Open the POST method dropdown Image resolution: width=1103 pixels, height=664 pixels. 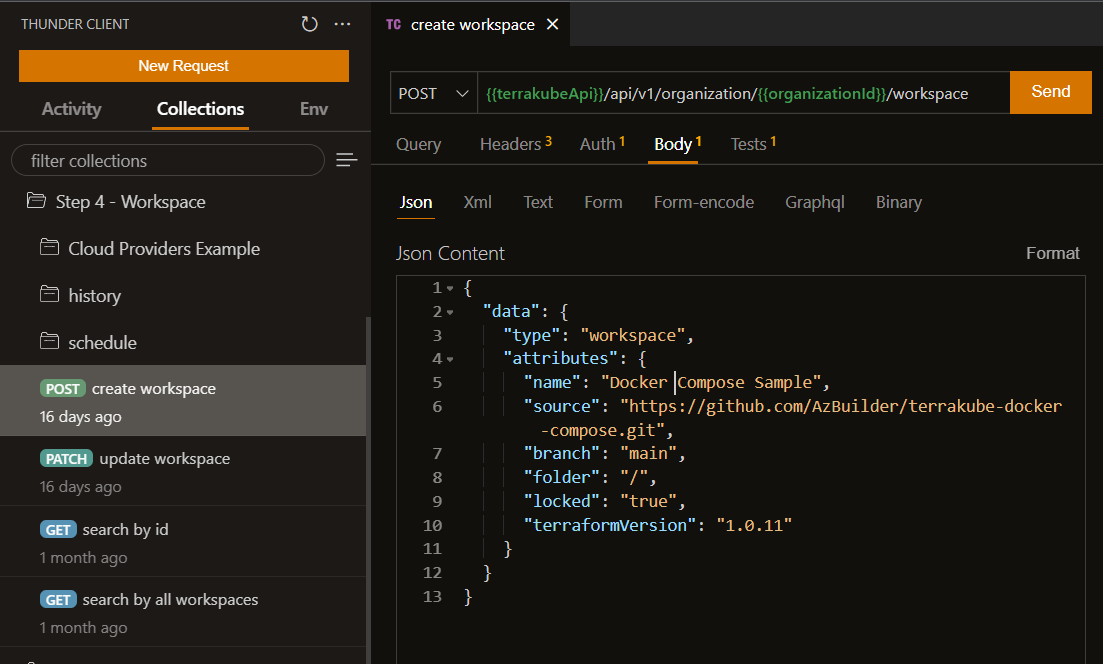(x=433, y=93)
